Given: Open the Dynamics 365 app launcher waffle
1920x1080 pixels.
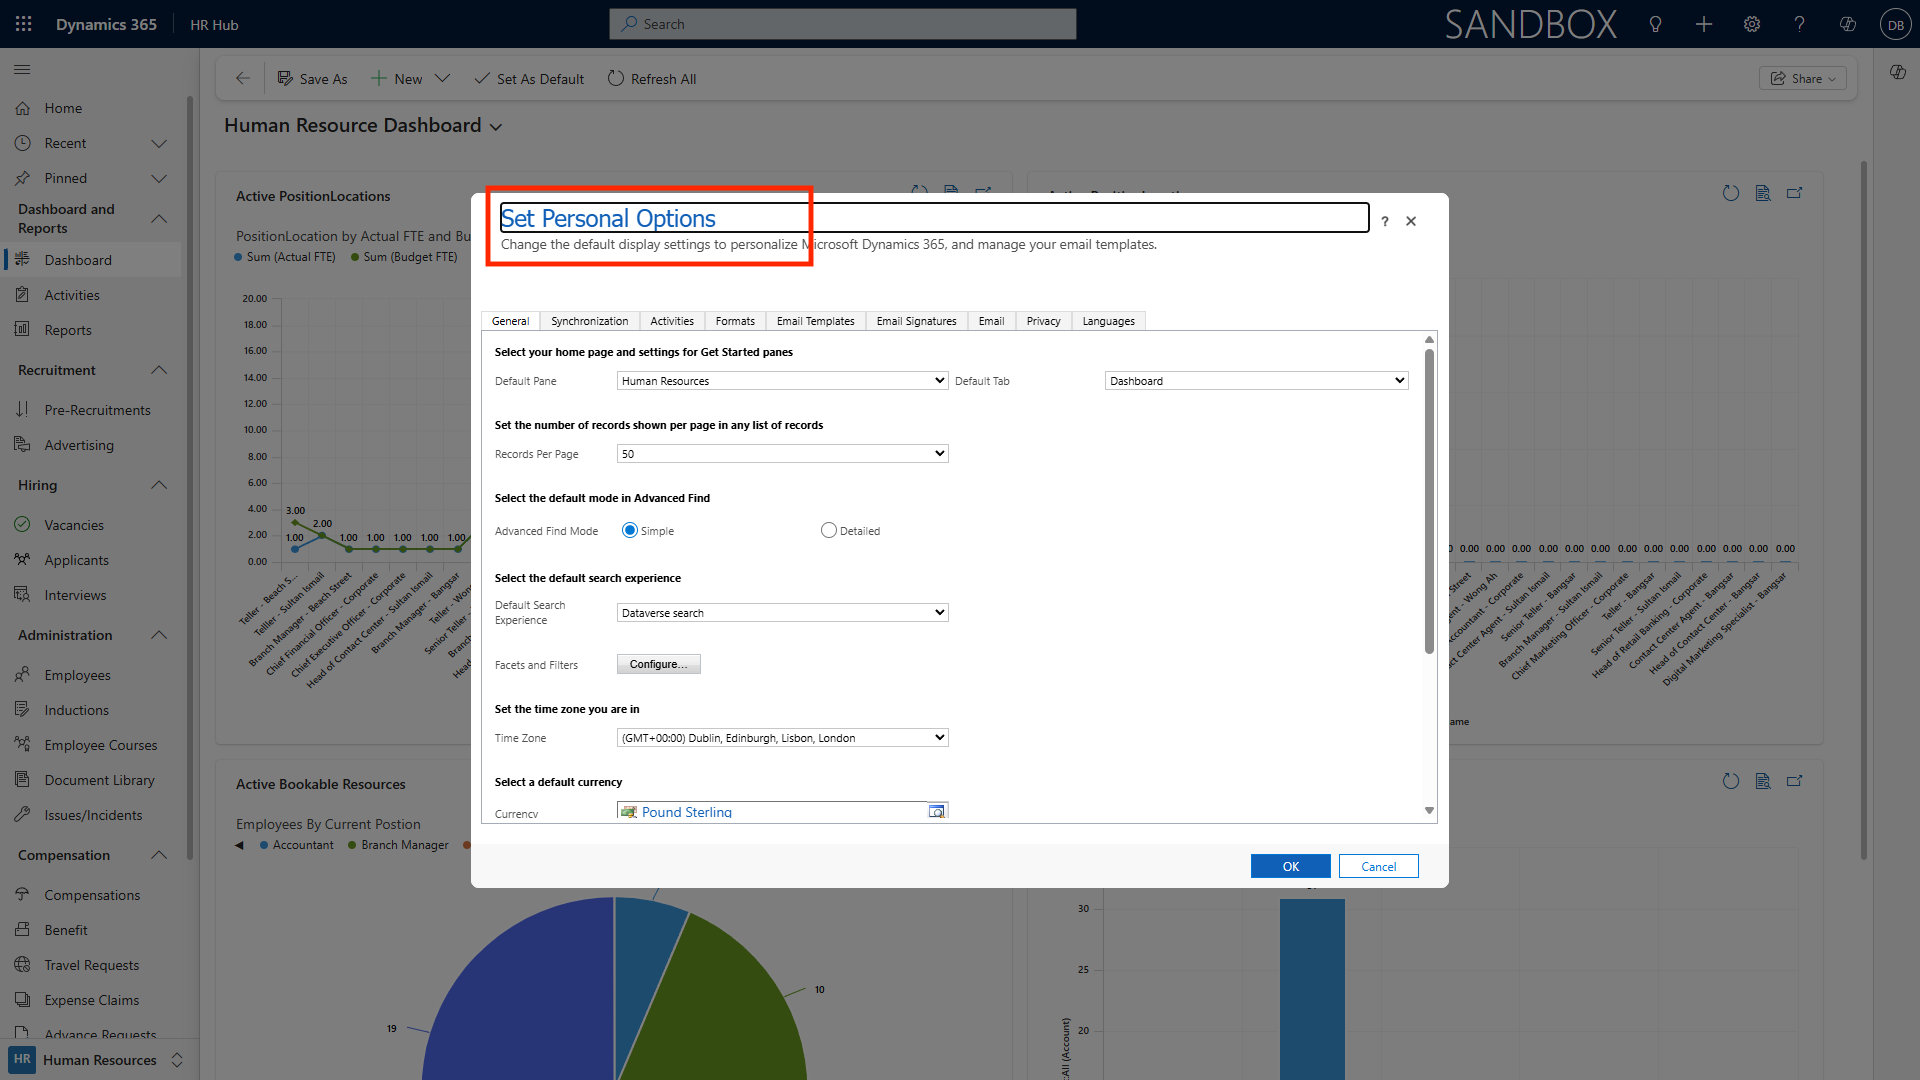Looking at the screenshot, I should pos(24,24).
